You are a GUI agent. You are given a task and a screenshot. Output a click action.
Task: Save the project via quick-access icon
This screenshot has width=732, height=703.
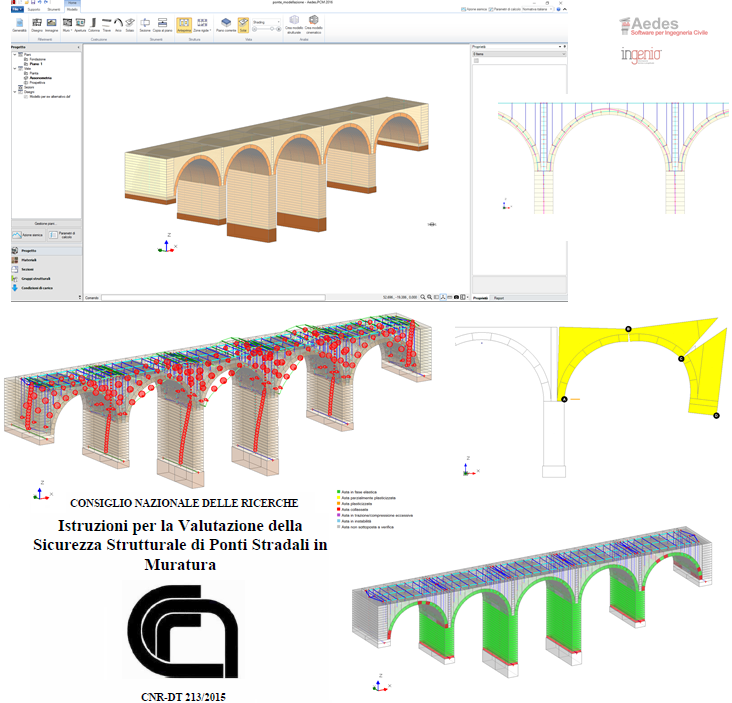coord(33,2)
